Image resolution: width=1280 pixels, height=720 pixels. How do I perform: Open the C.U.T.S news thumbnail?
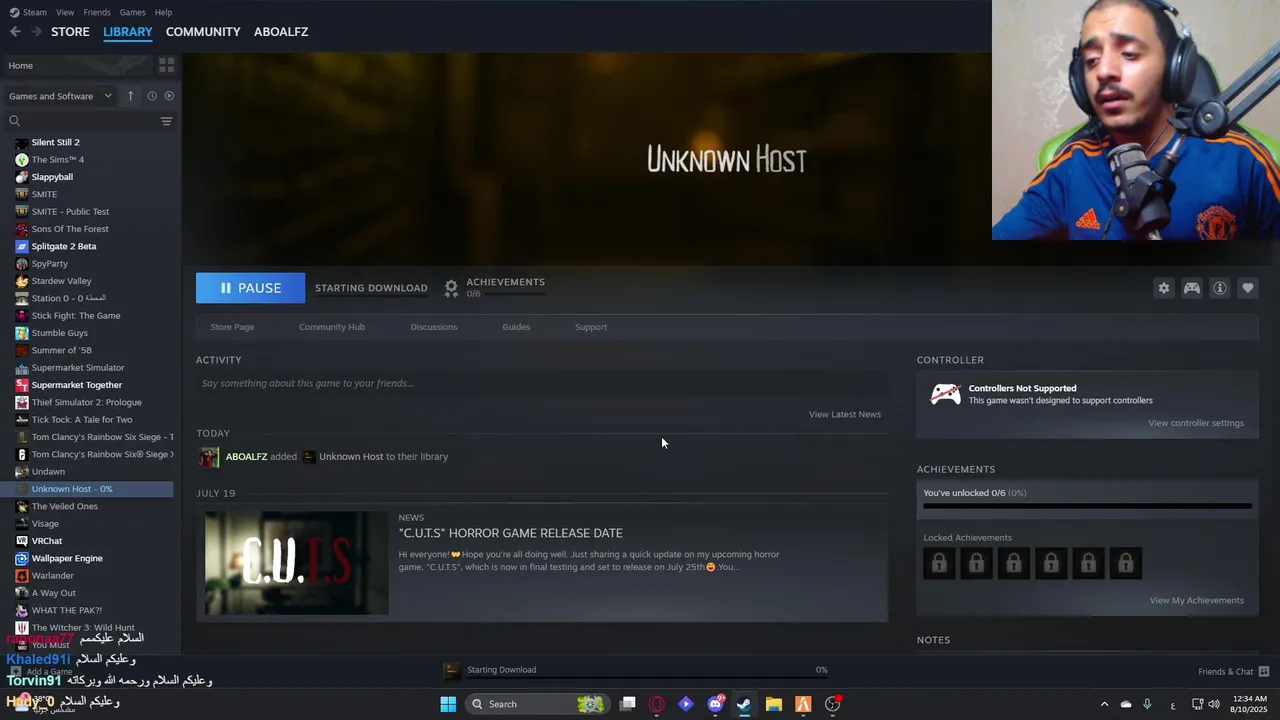297,563
